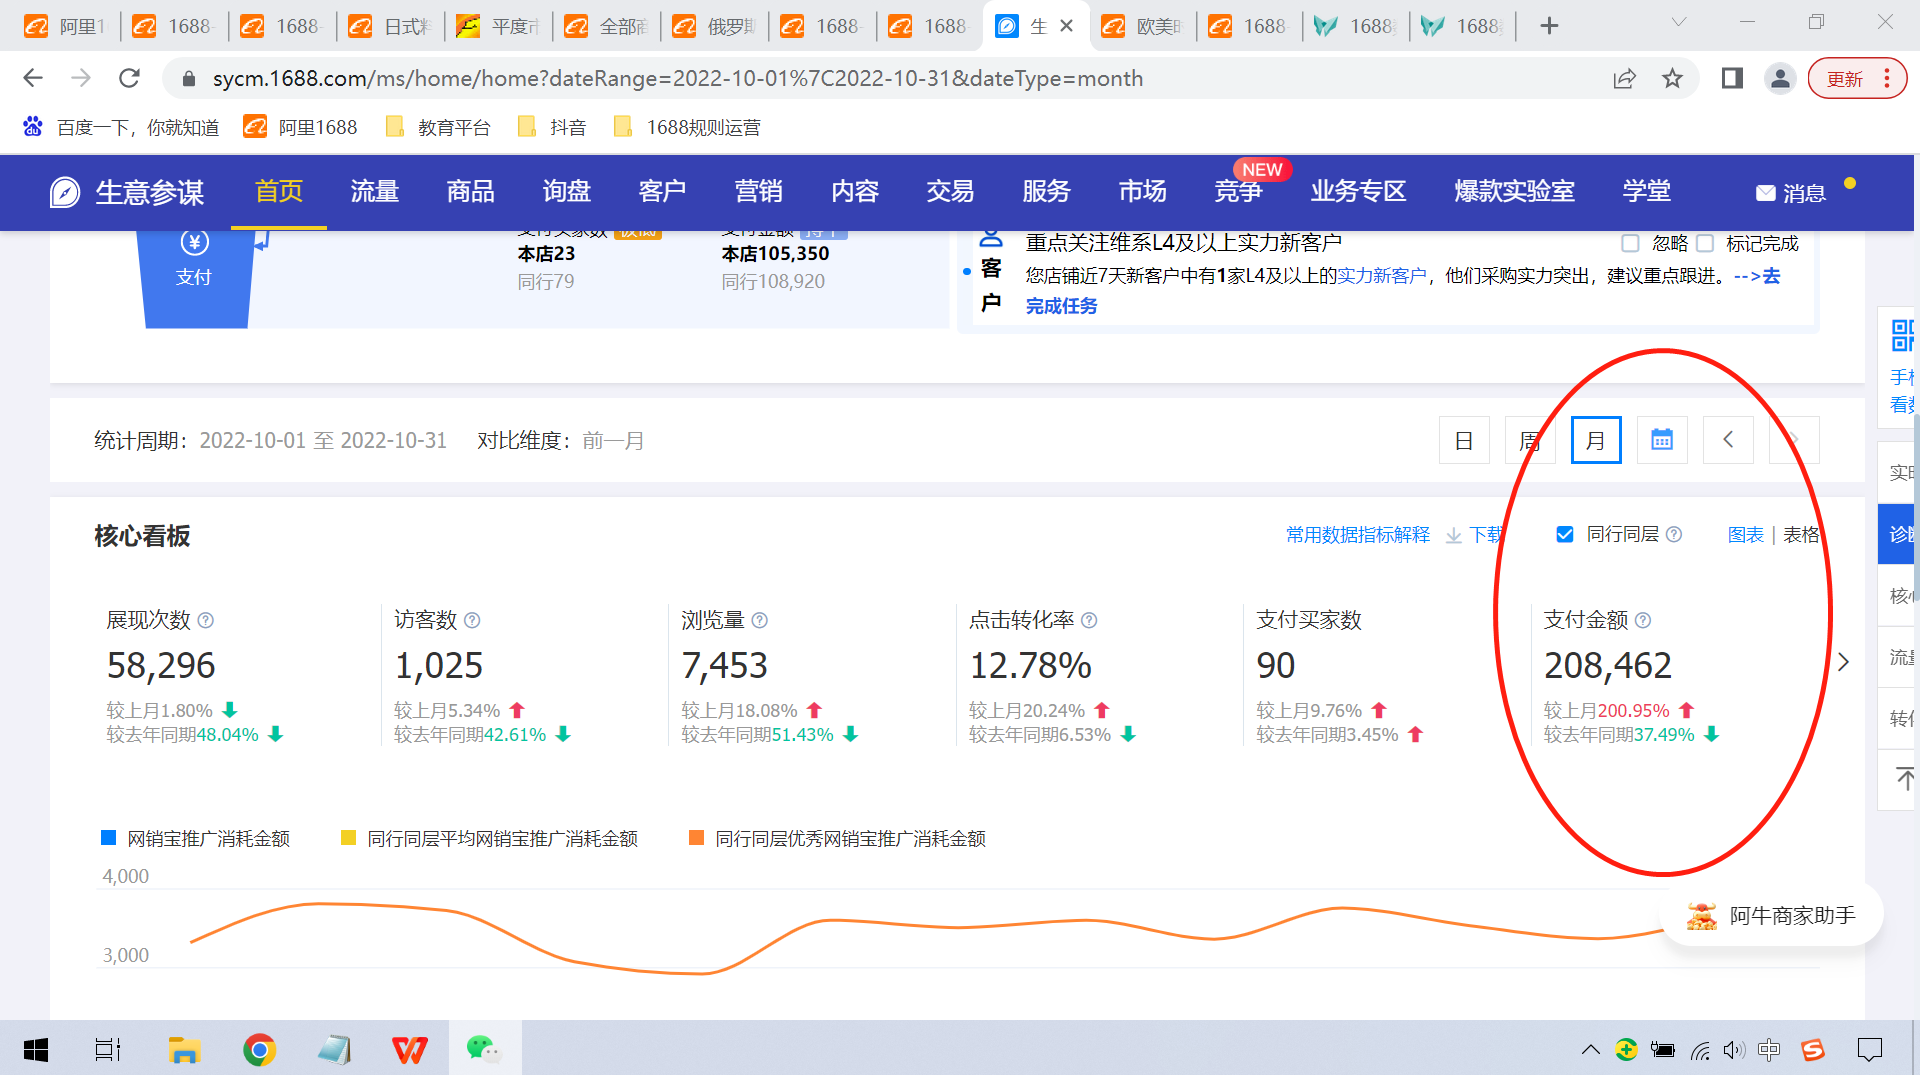This screenshot has width=1920, height=1075.
Task: Go to previous period with left chevron
Action: pyautogui.click(x=1727, y=440)
